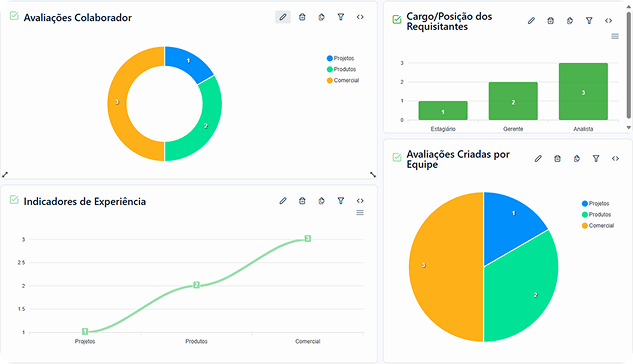Open hamburger menu of Cargo/Posição bar chart

coord(615,36)
